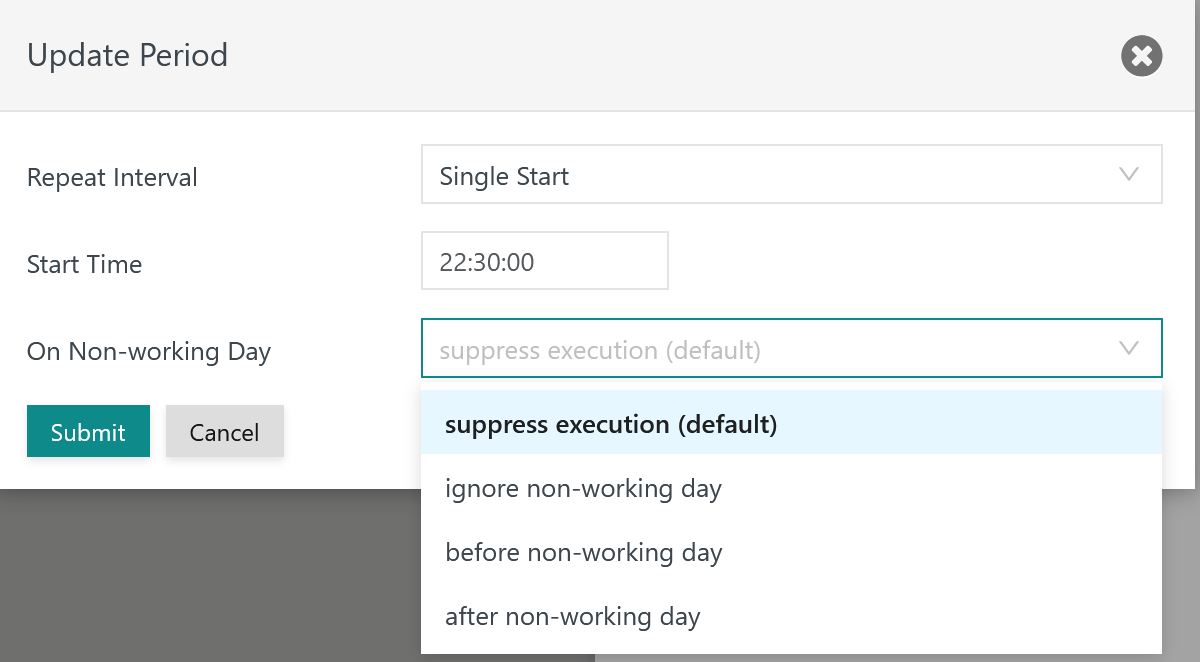The image size is (1200, 662).
Task: Choose ignore non-working day option
Action: 792,488
